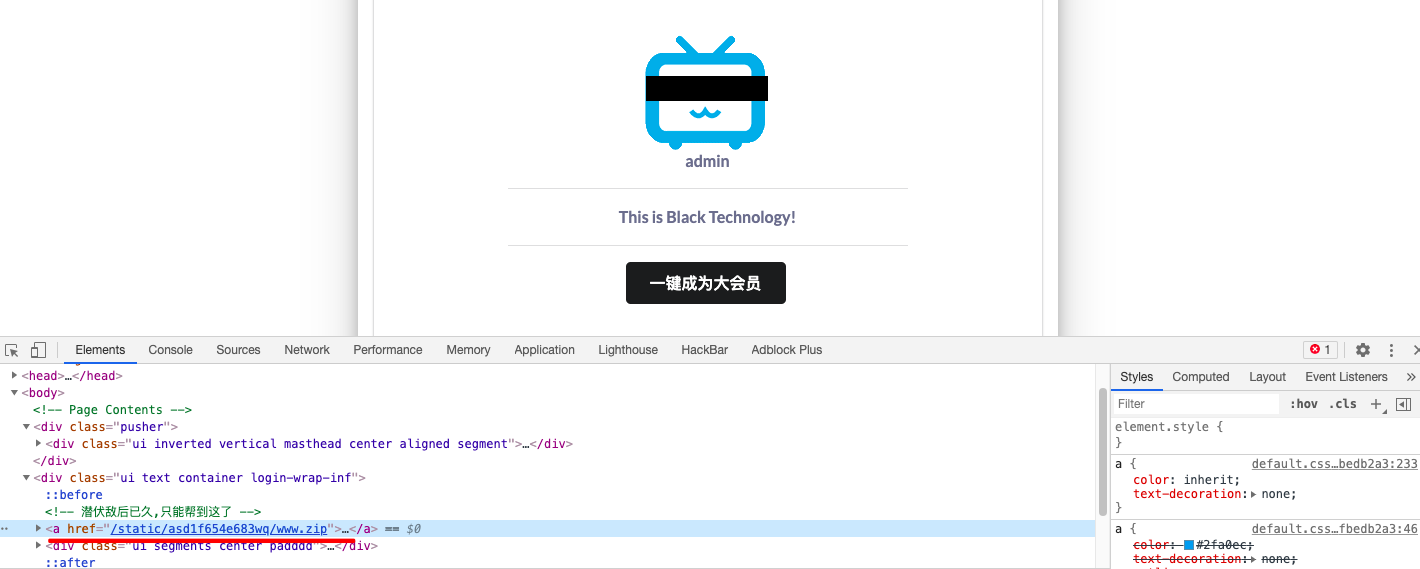Activate the inspect element picker icon
Image resolution: width=1420 pixels, height=569 pixels.
12,350
